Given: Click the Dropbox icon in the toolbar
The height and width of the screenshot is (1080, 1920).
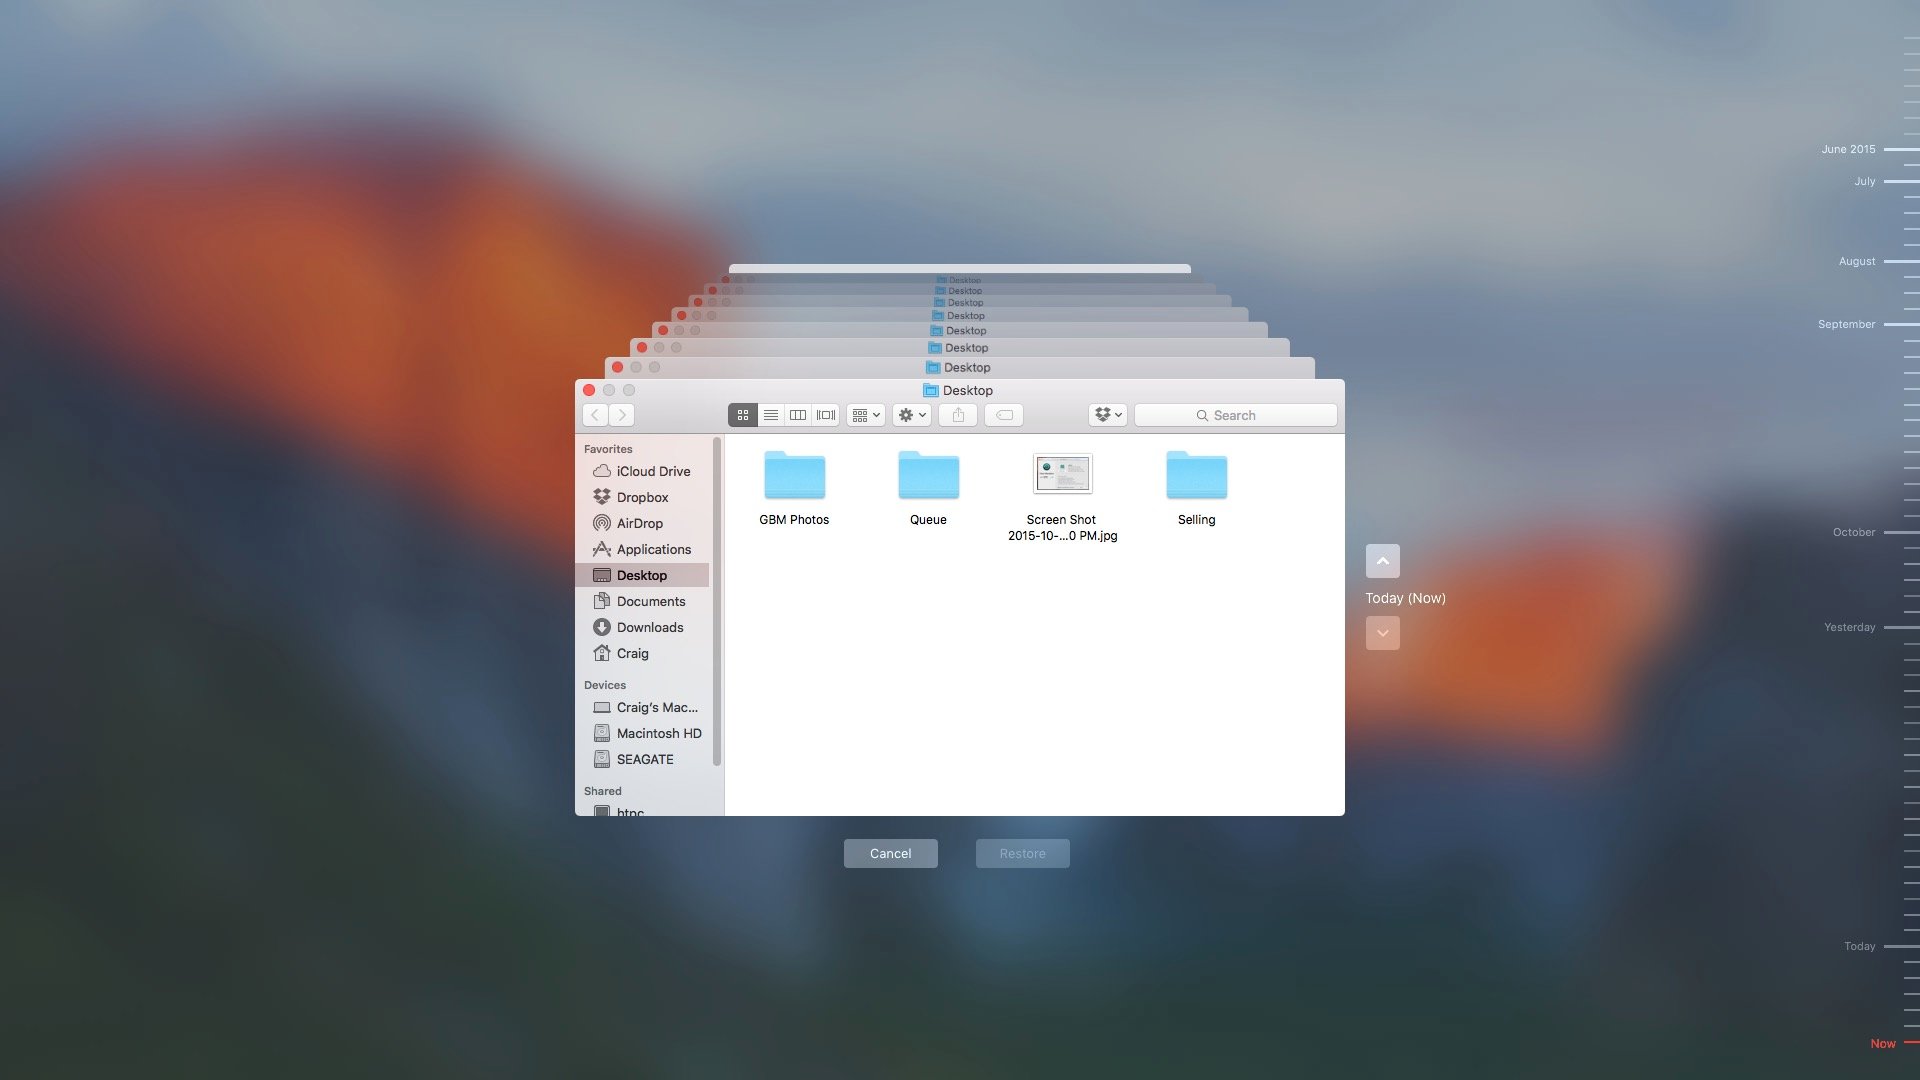Looking at the screenshot, I should point(1103,415).
